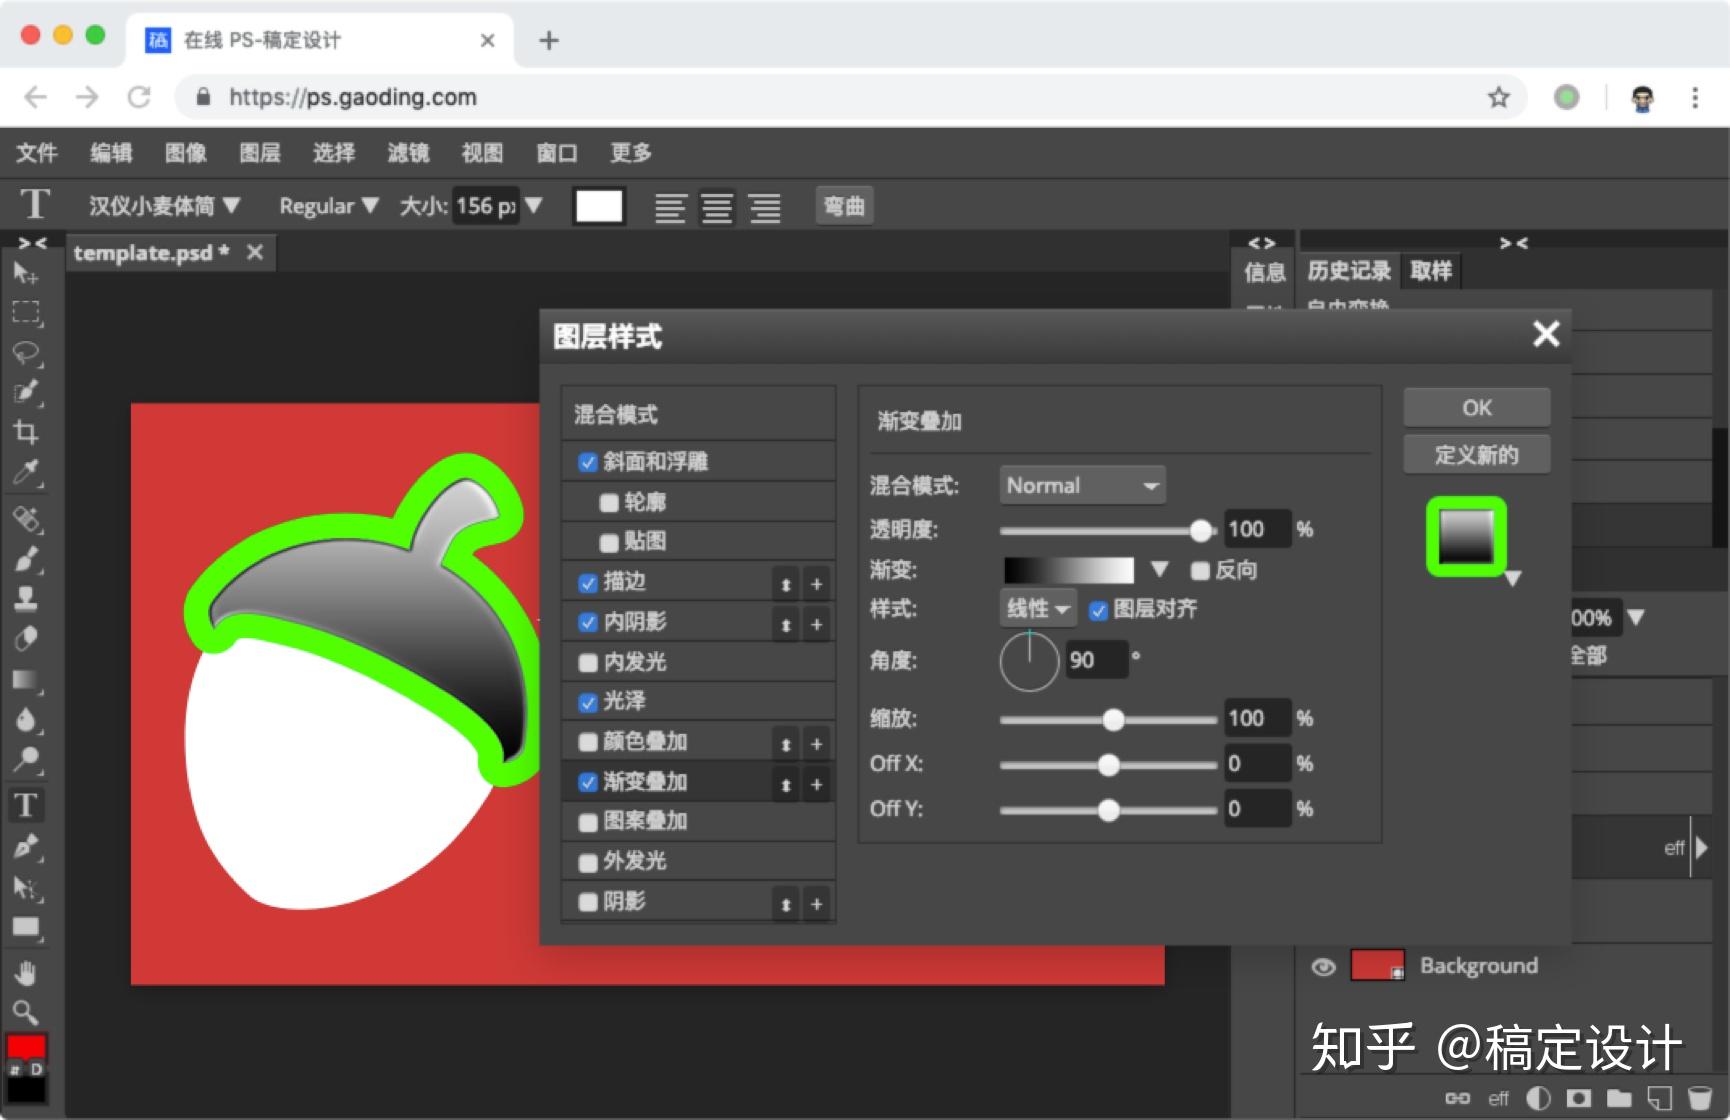Select the Crop tool
1730x1120 pixels.
pos(28,433)
